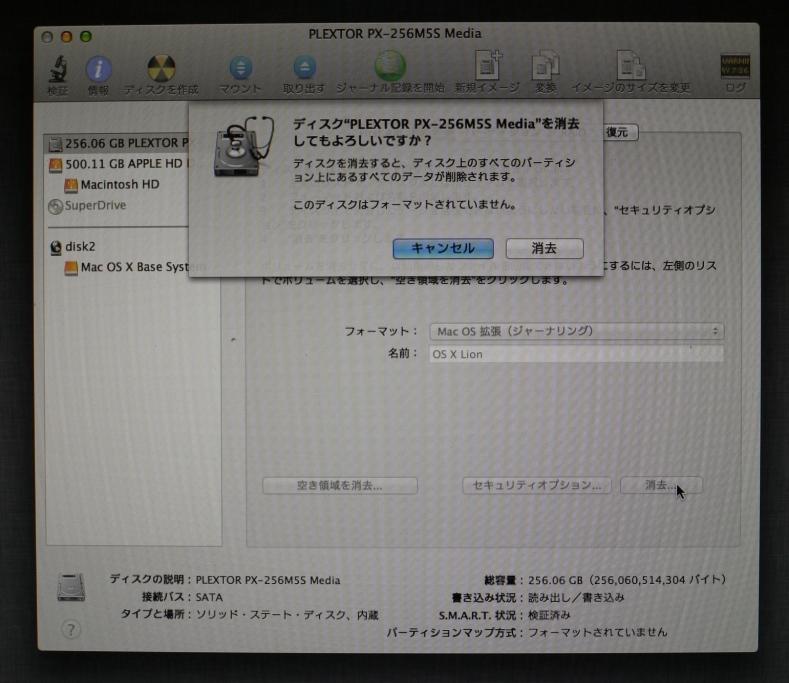Click the 500.11 GB APPLE HD drive icon
789x683 pixels.
55,165
